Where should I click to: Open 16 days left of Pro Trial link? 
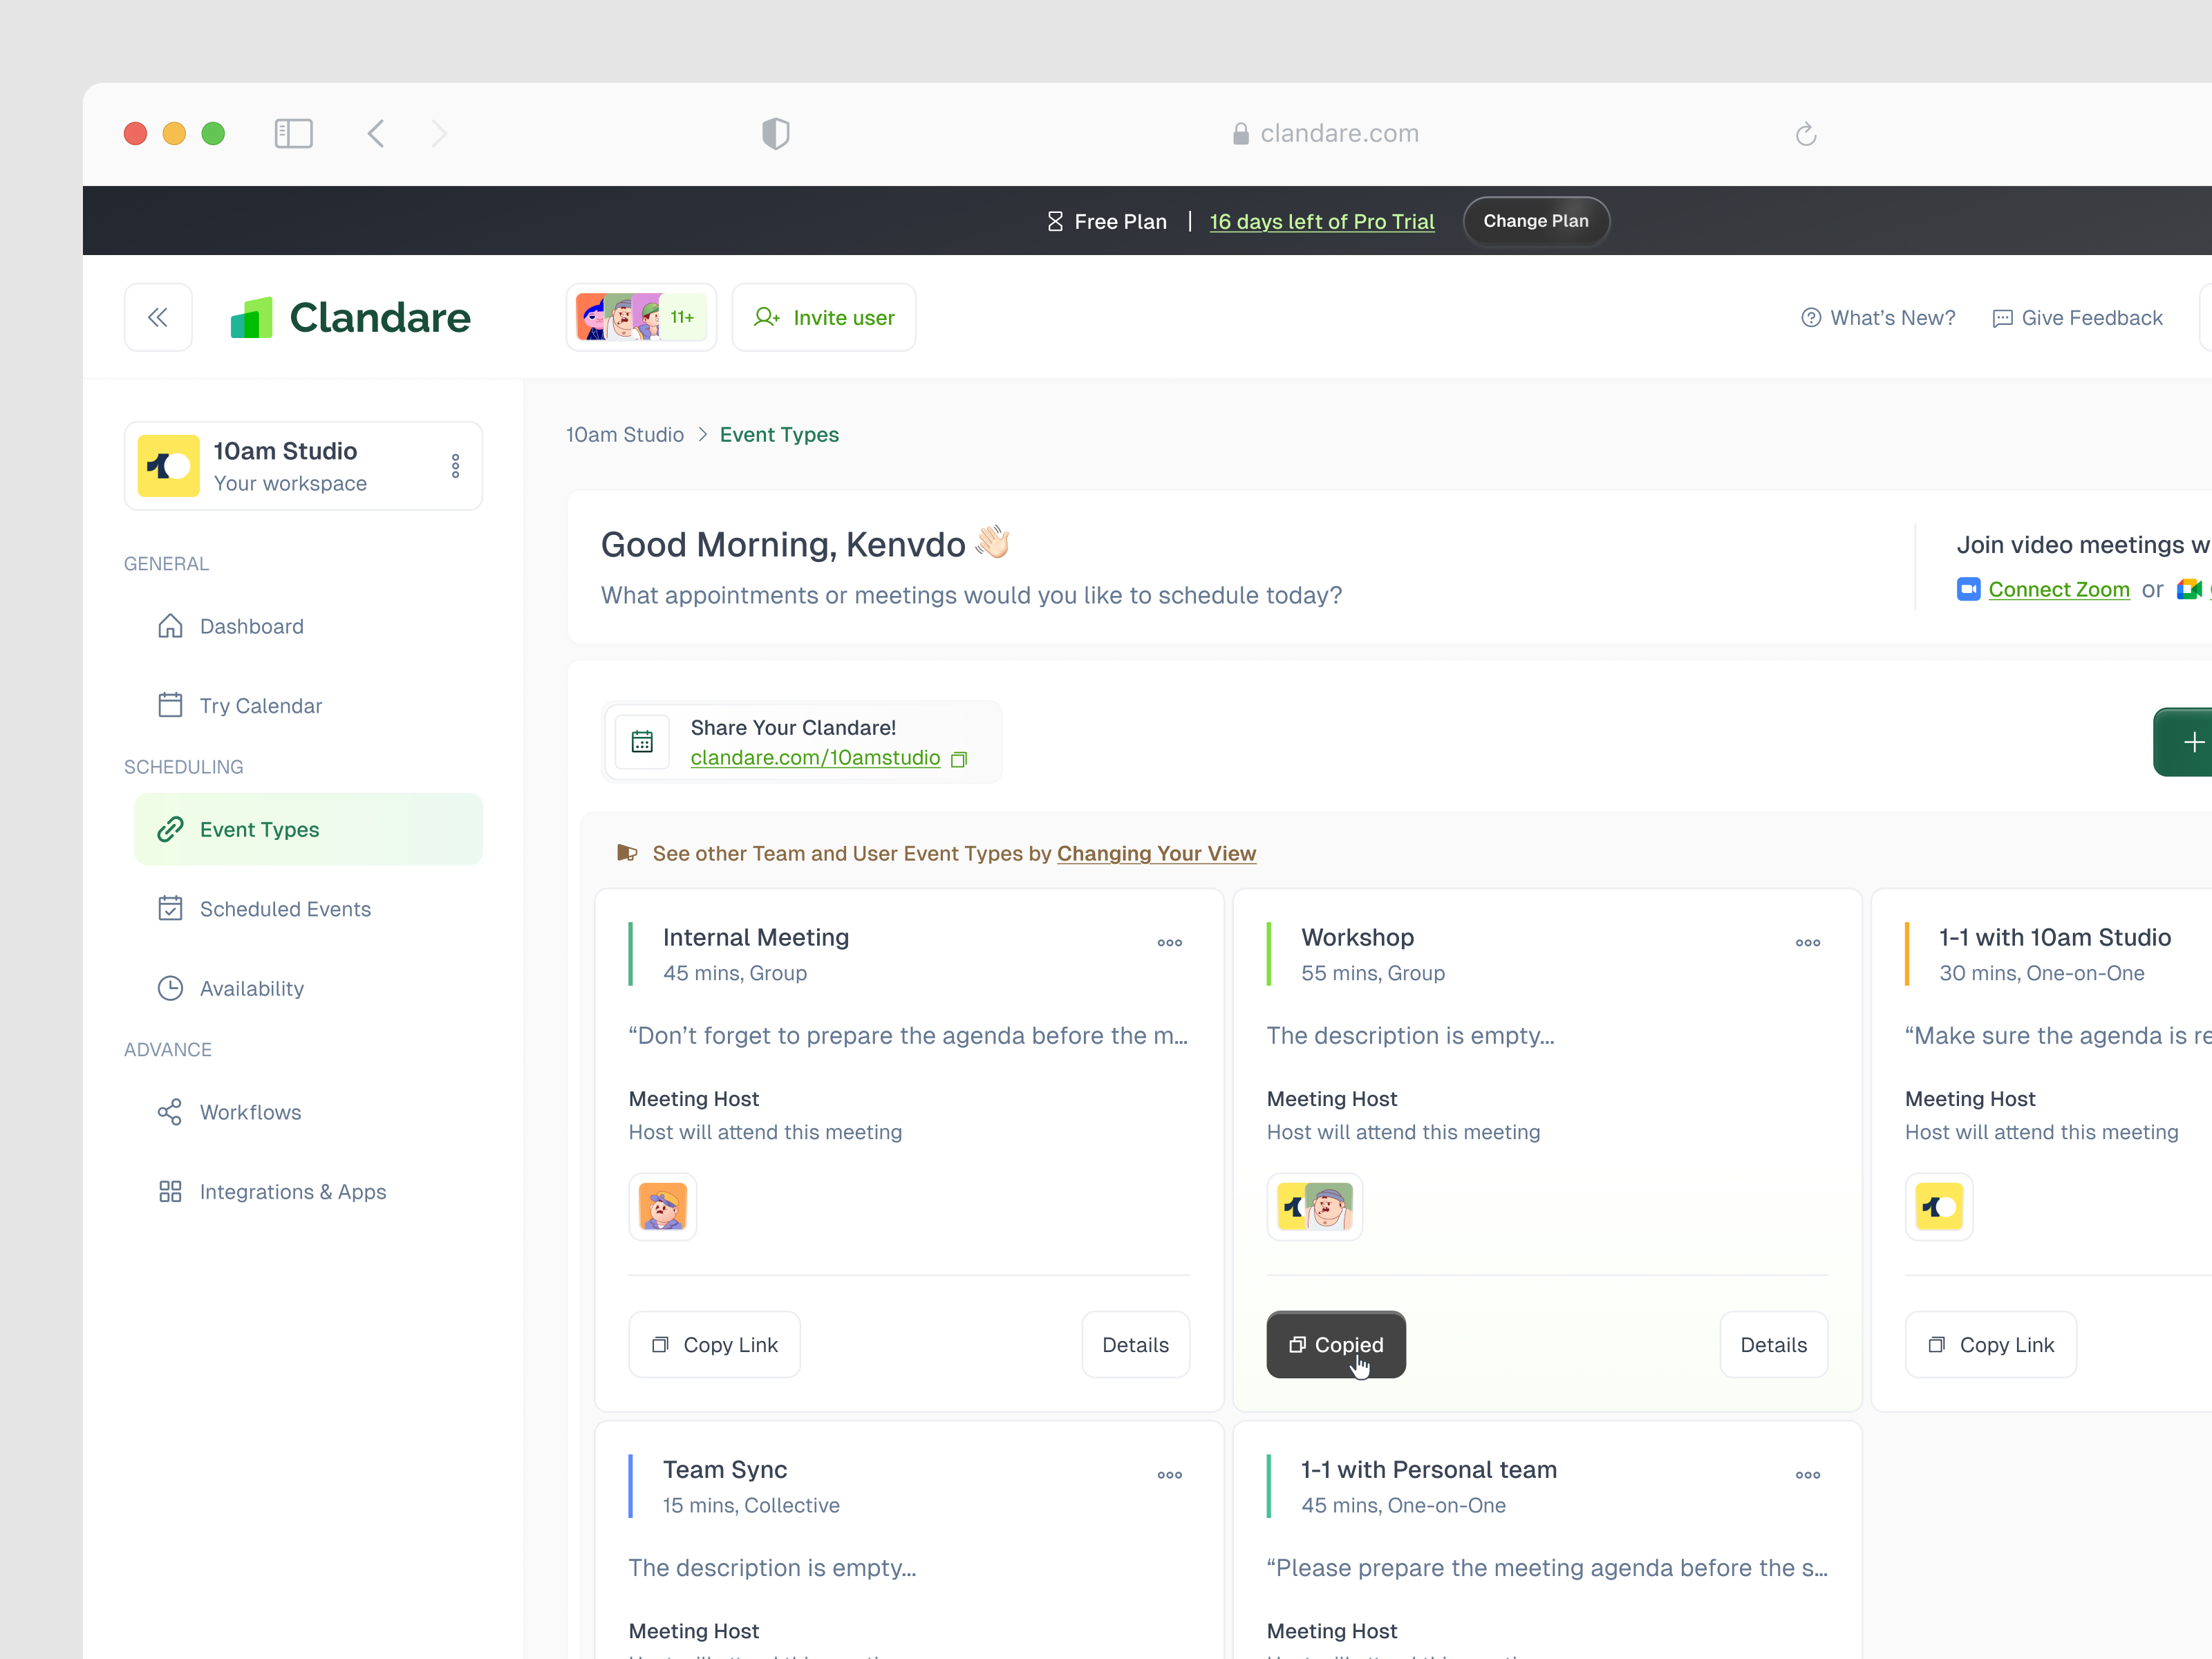1322,222
